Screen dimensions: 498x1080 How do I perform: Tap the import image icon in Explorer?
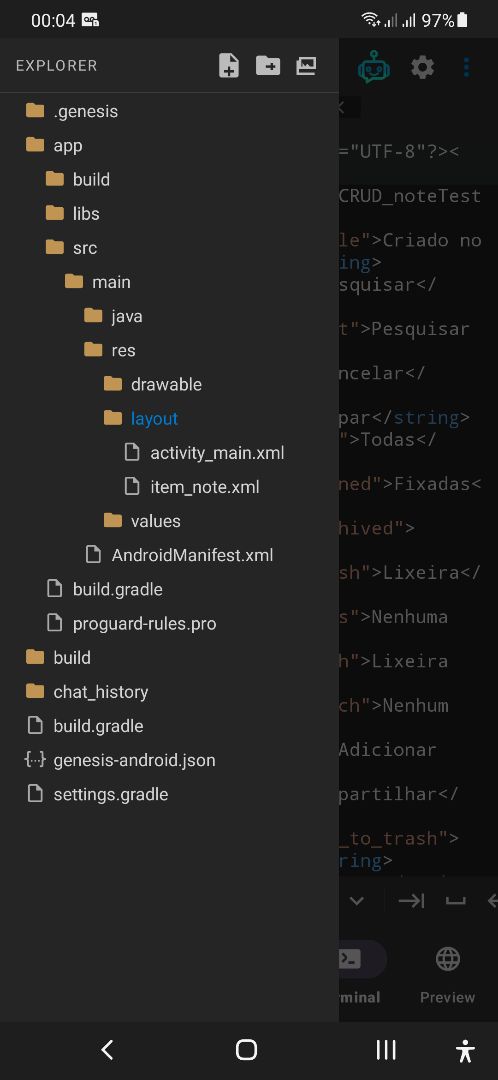pos(306,66)
